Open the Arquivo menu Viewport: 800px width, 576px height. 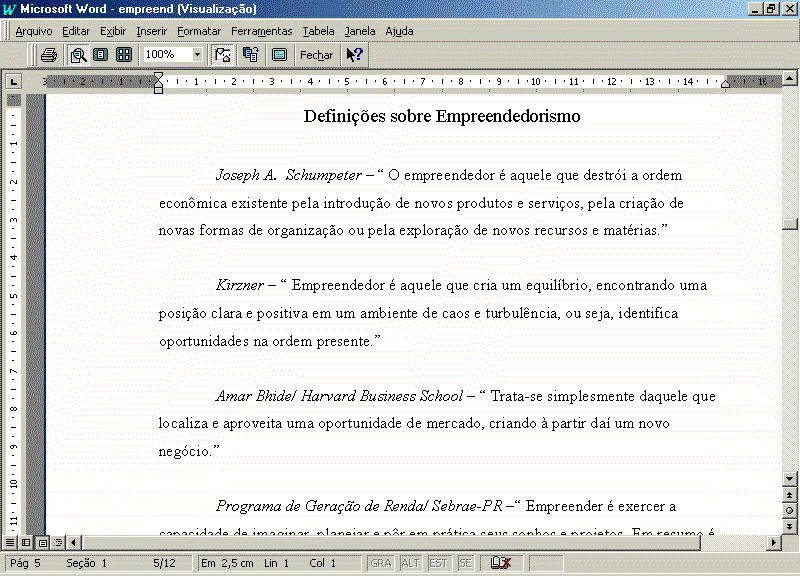pos(34,31)
